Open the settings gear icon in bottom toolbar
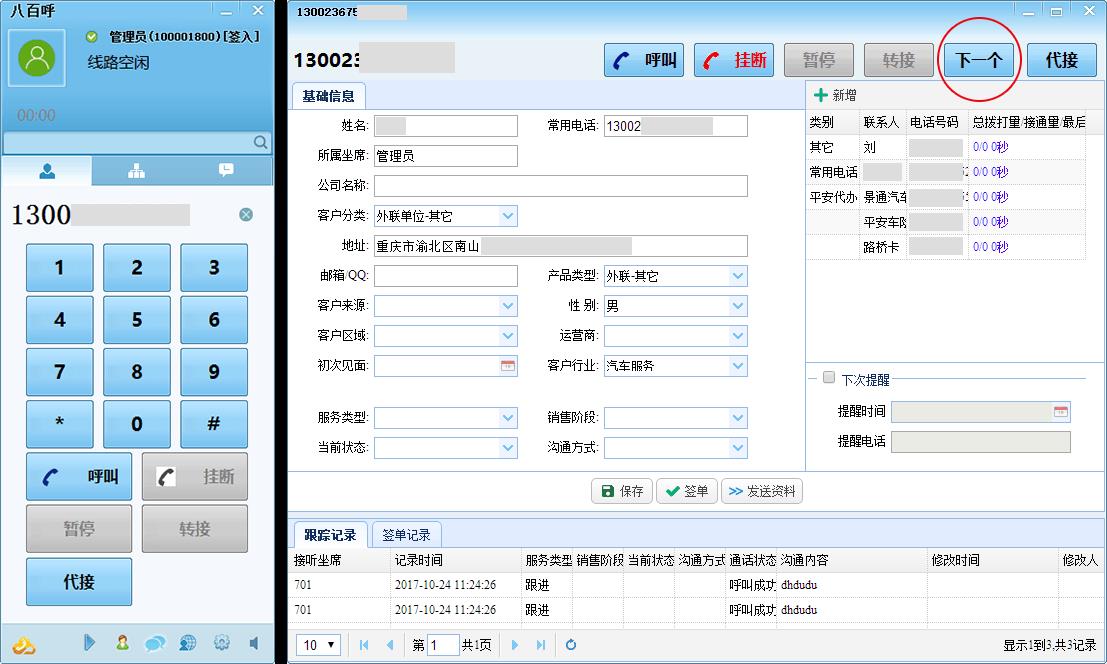1107x664 pixels. point(219,645)
